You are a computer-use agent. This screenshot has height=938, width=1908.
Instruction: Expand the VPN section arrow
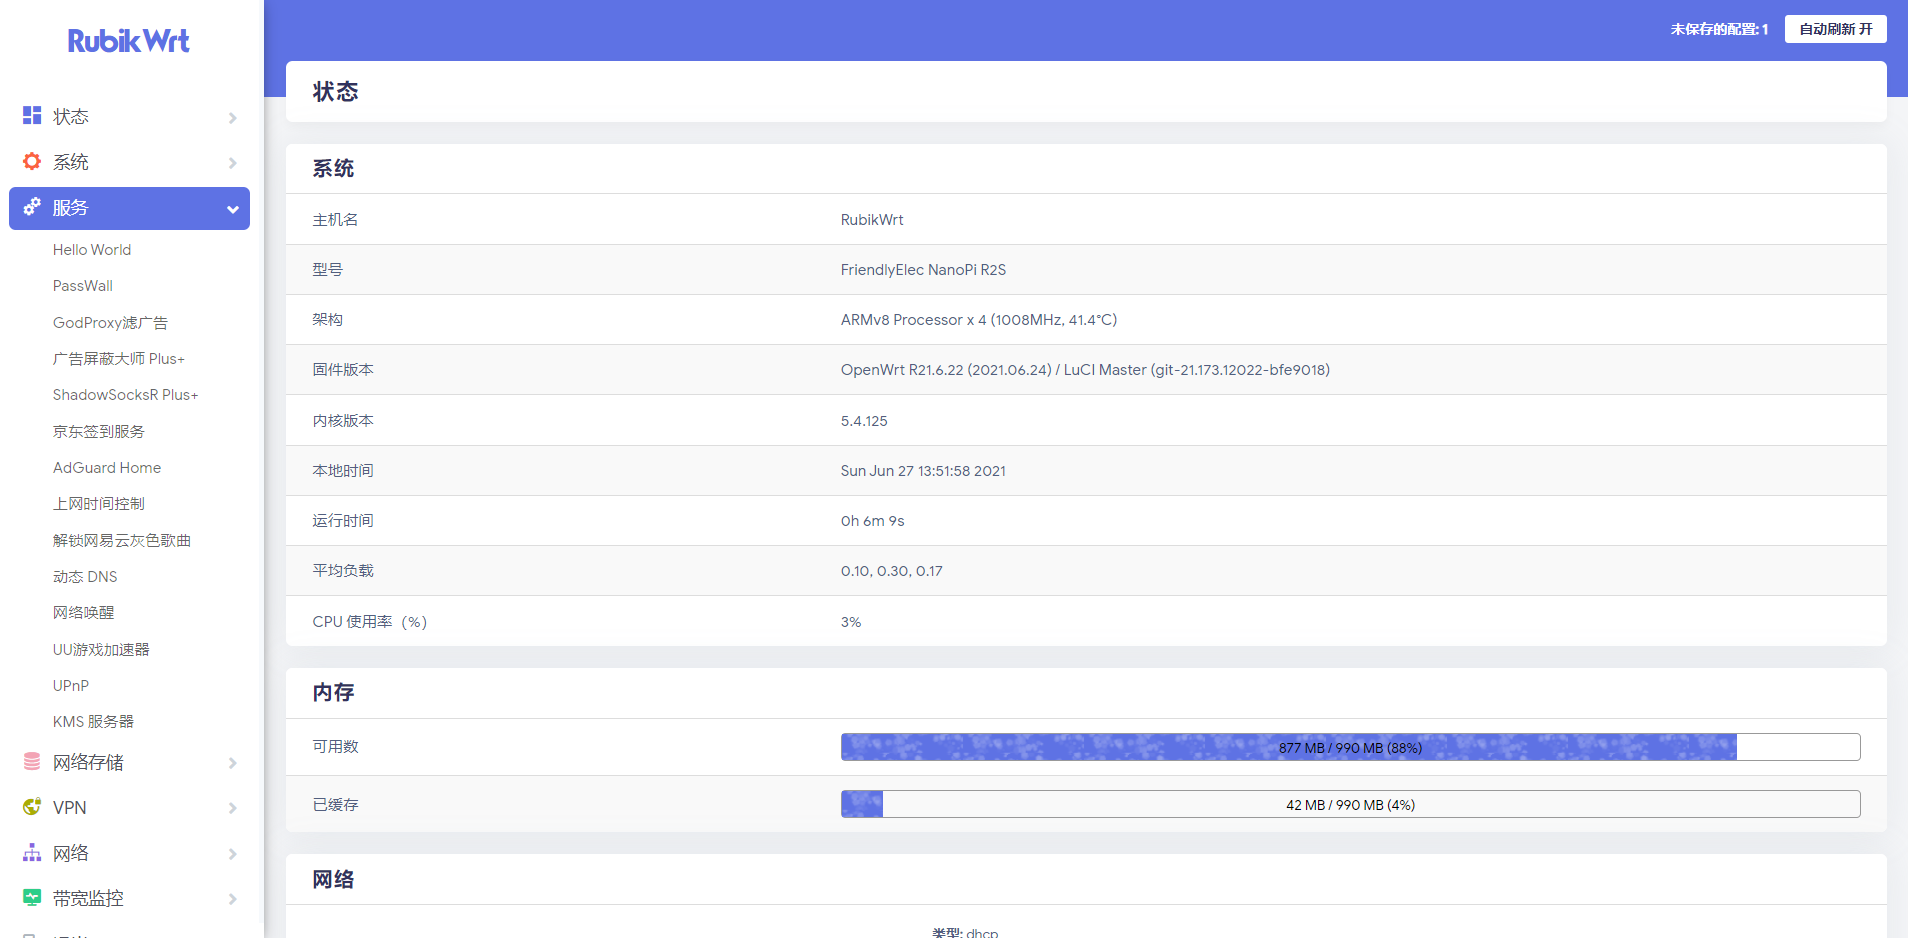[x=232, y=807]
